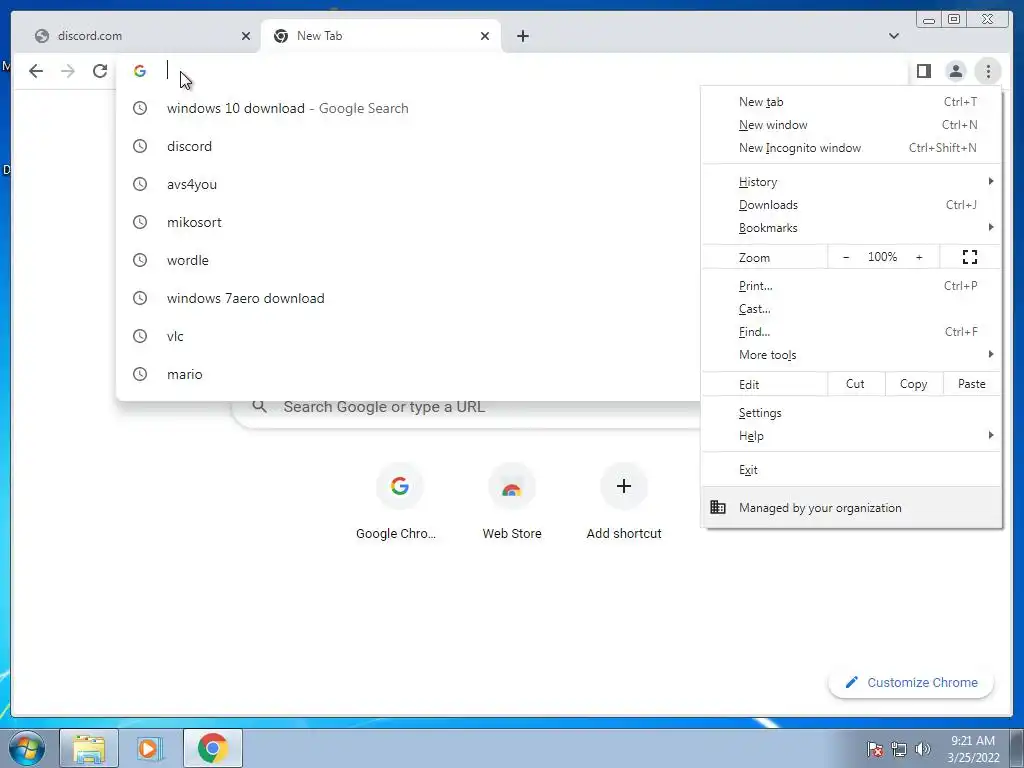
Task: Click the magnifier icon in the search box
Action: coord(259,406)
